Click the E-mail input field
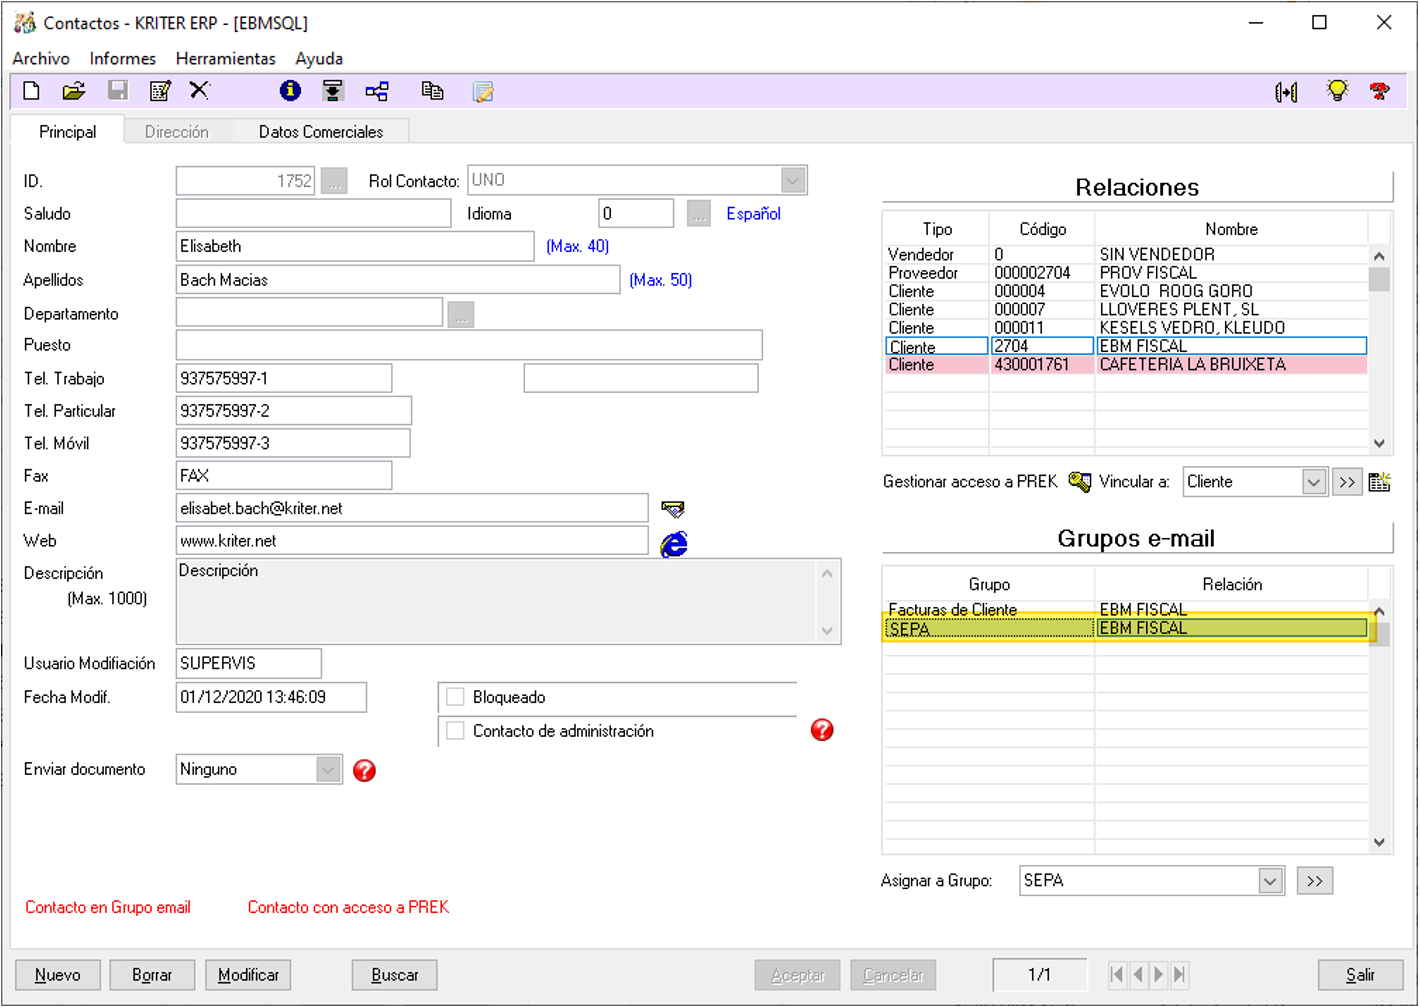The image size is (1420, 1007). point(412,508)
